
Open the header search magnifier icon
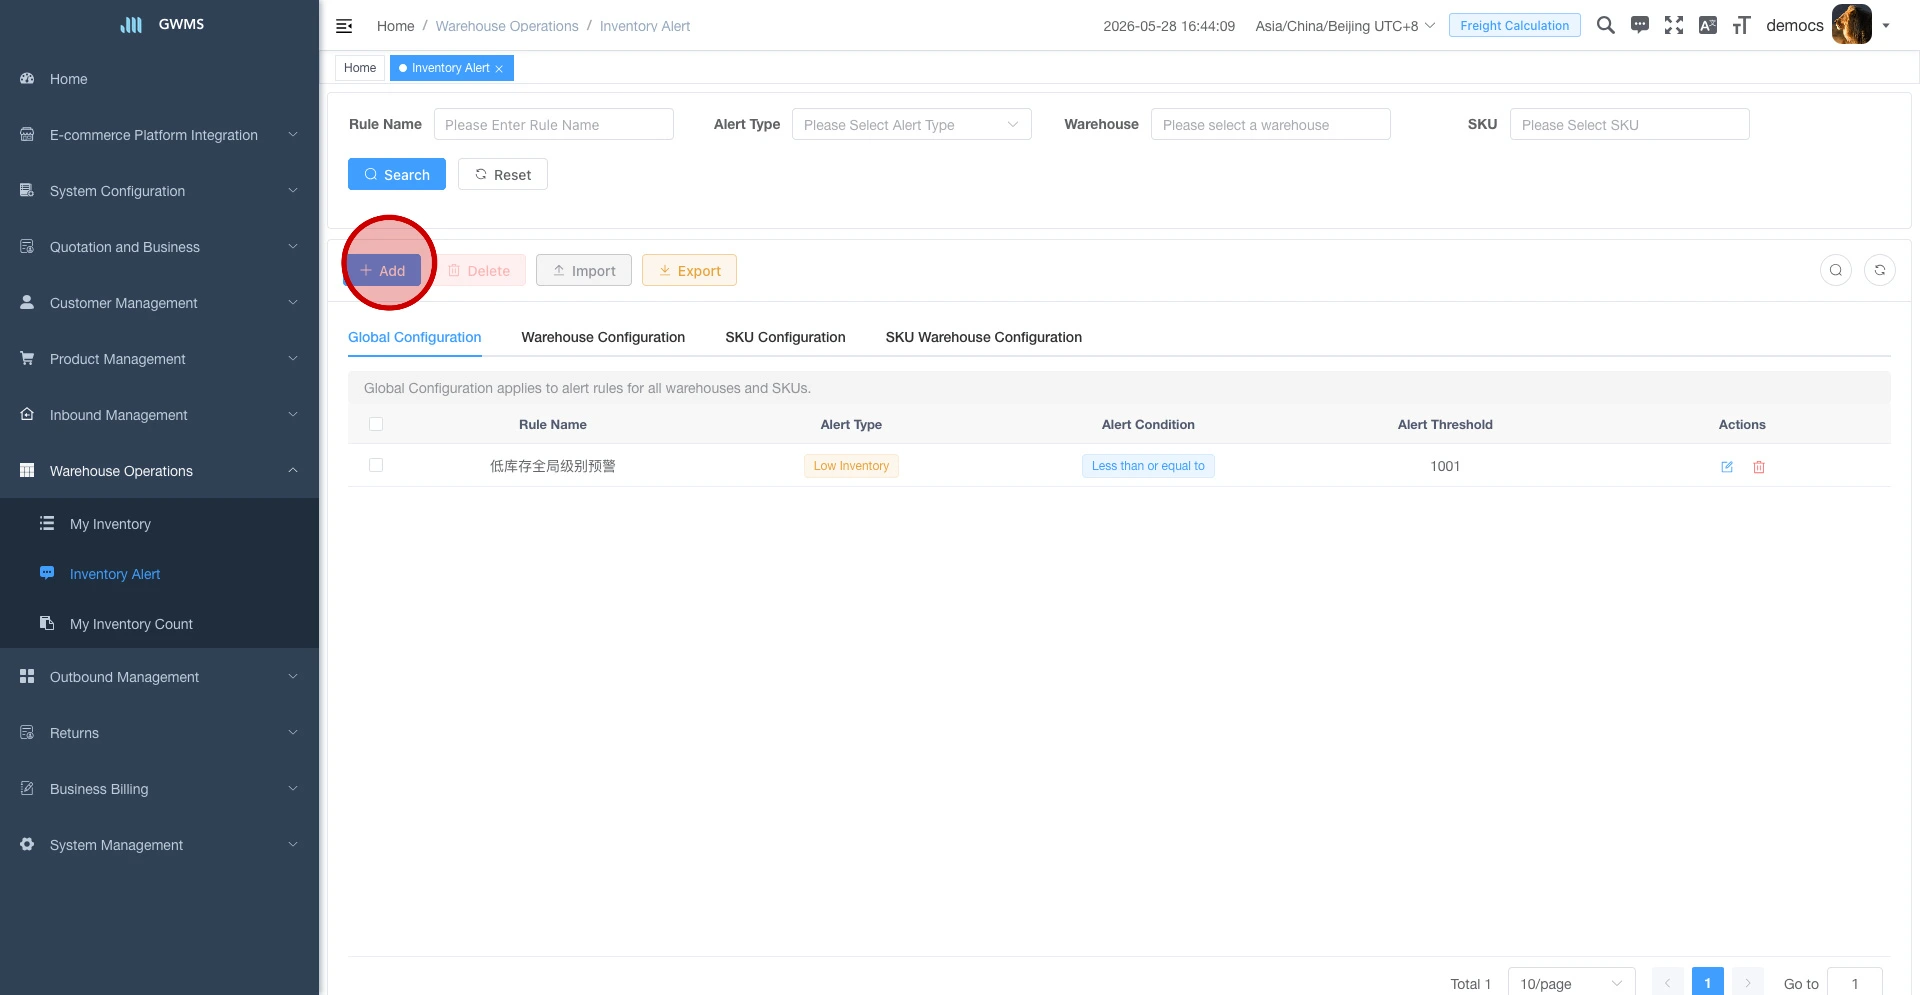coord(1606,25)
